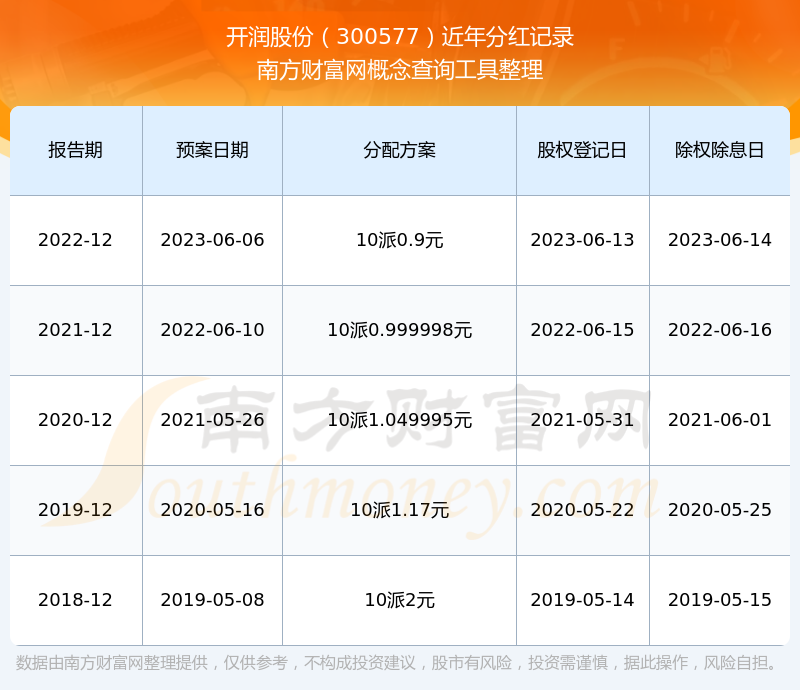Select the 2018-12 report period cell
800x690 pixels.
click(76, 600)
